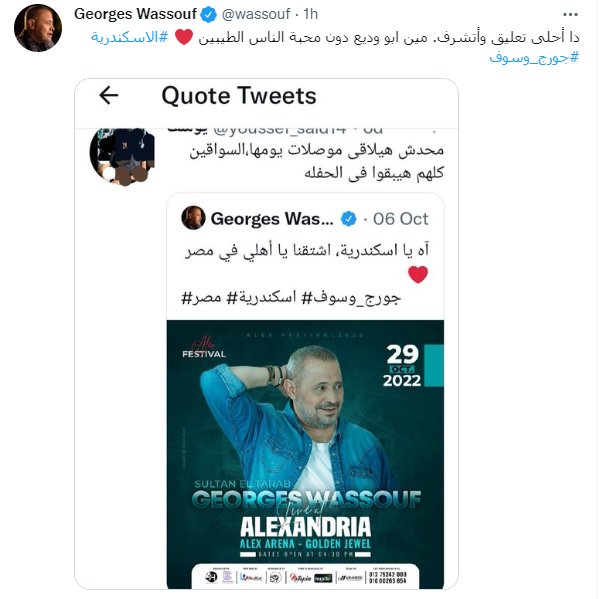Open the #جورج_وسوف hashtag in the main tweet

(534, 57)
